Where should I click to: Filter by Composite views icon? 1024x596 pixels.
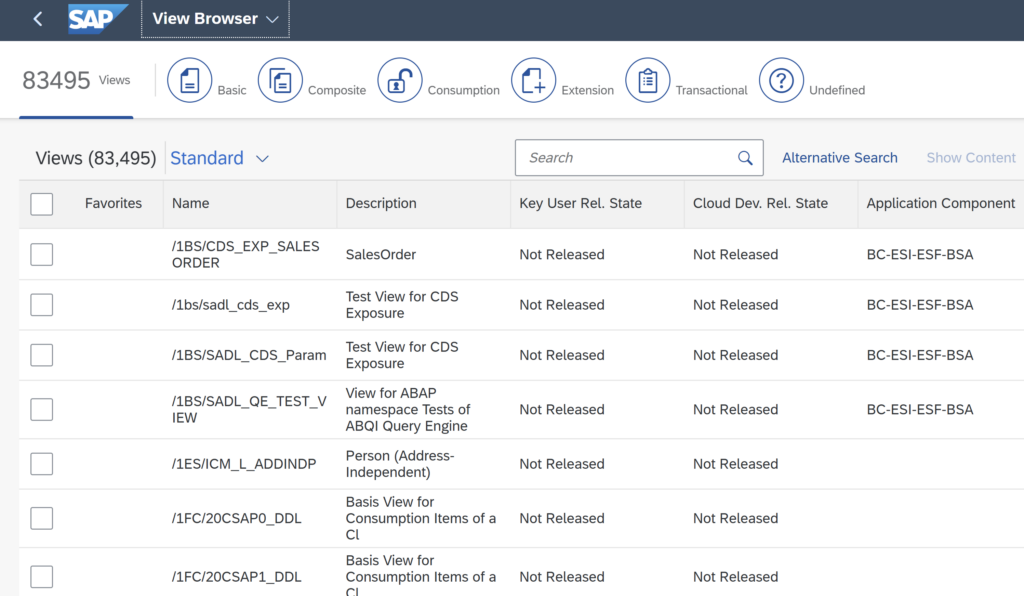280,80
